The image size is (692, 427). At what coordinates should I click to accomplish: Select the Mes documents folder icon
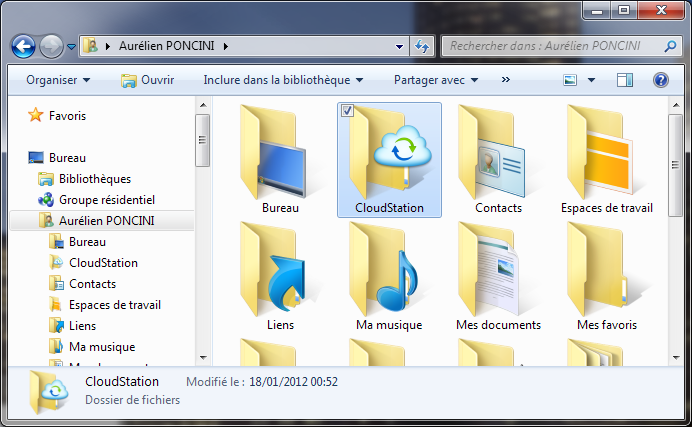coord(490,269)
